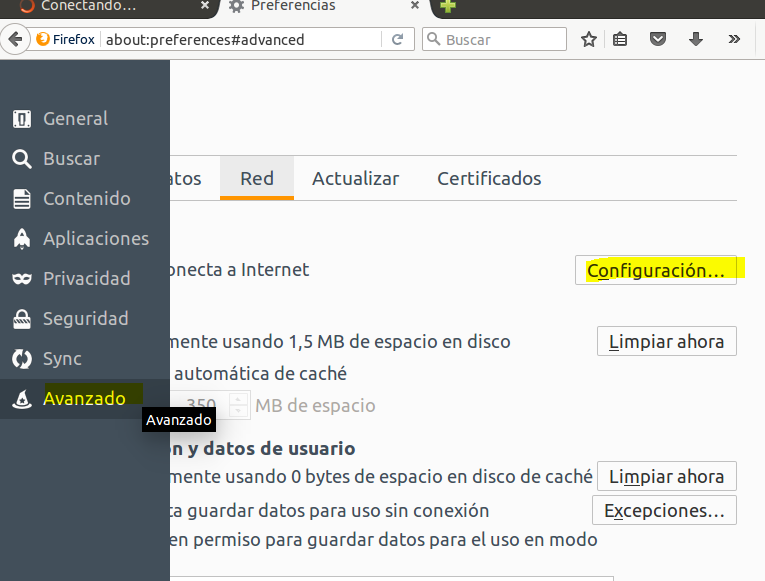Open a new tab with the plus icon
The image size is (765, 581).
pyautogui.click(x=447, y=6)
